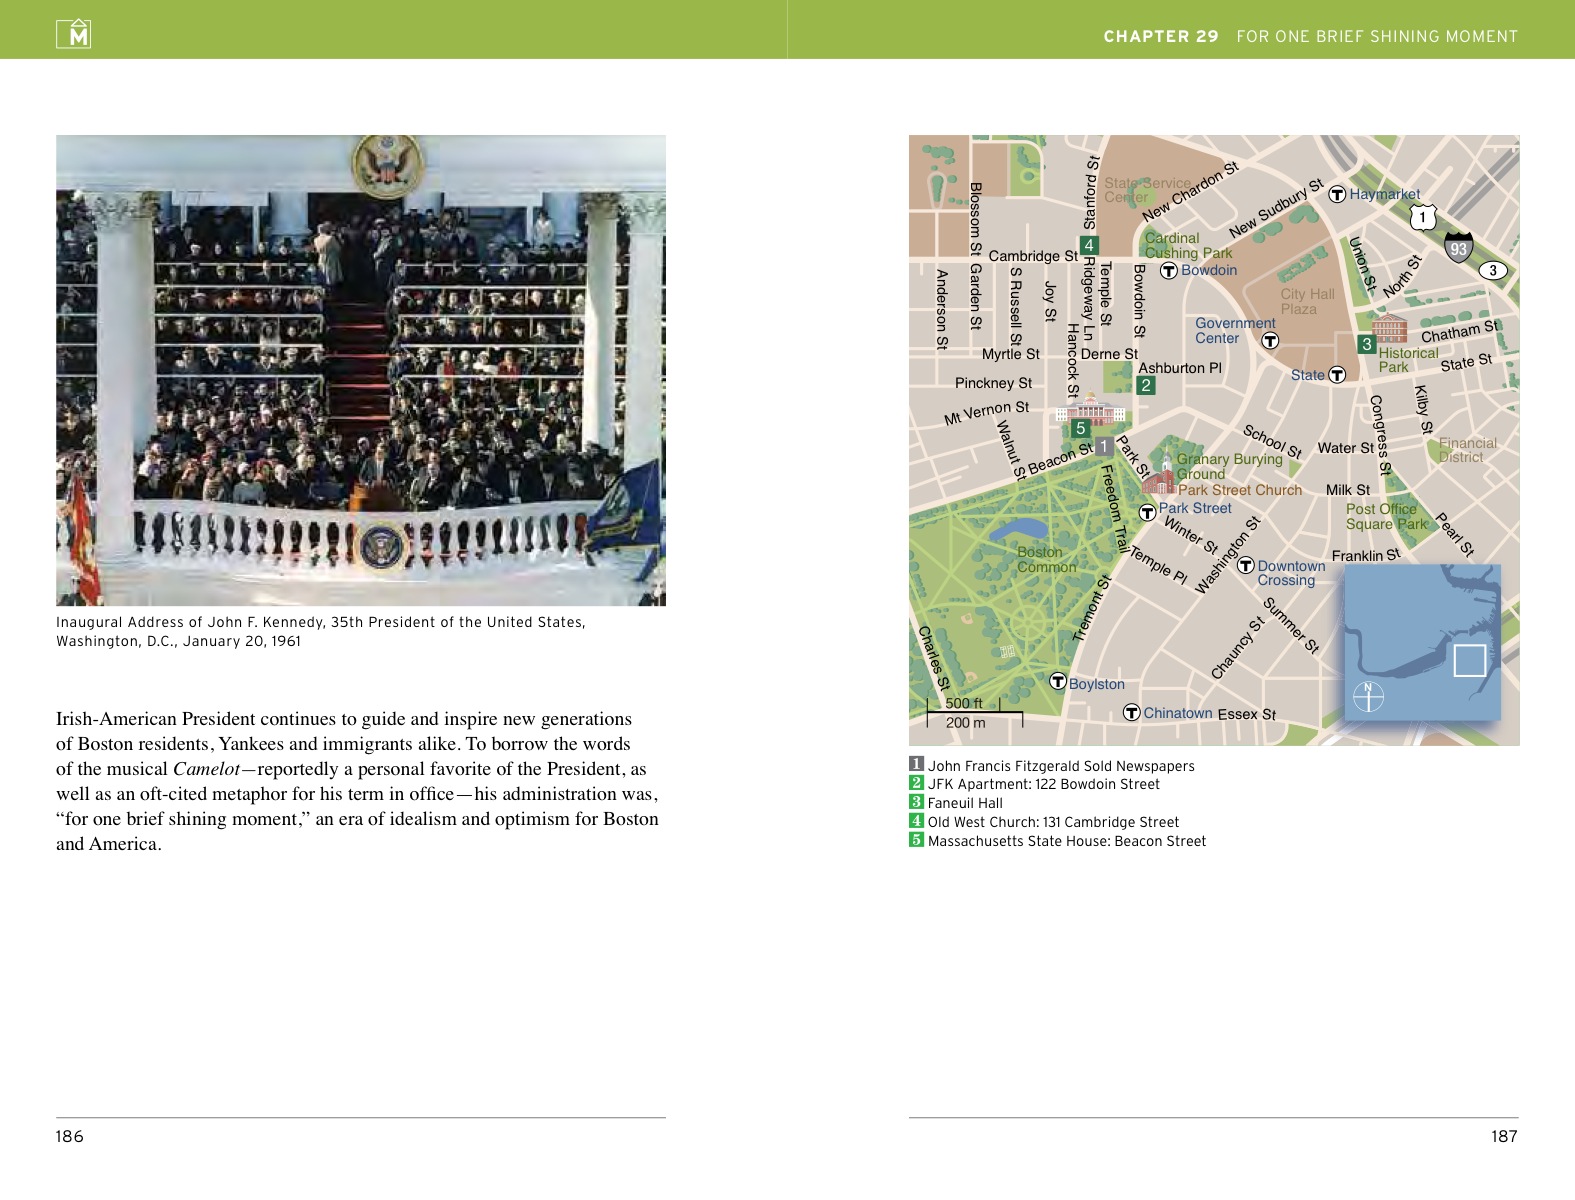Click the Boston Common map label
The width and height of the screenshot is (1575, 1200).
(1046, 559)
